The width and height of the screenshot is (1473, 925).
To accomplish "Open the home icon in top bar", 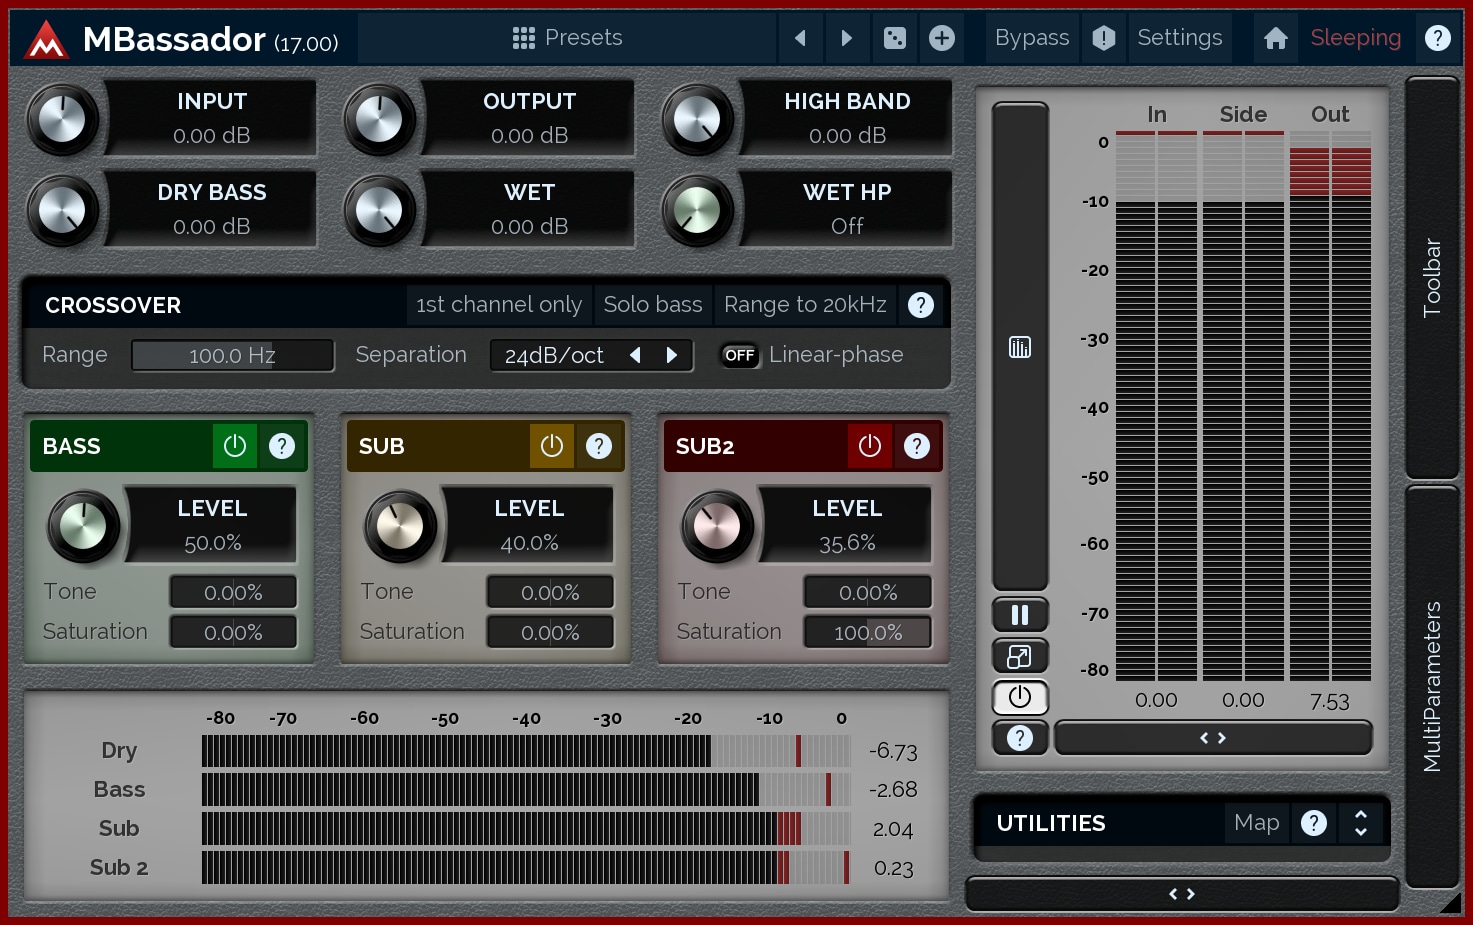I will pyautogui.click(x=1275, y=38).
